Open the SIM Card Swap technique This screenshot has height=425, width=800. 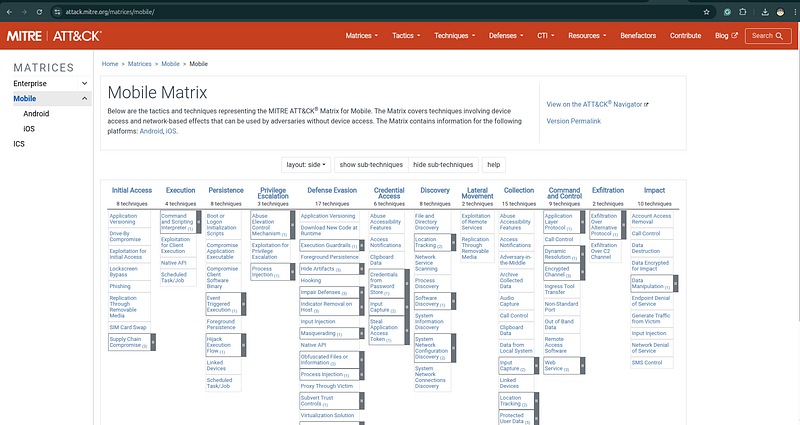pyautogui.click(x=128, y=328)
